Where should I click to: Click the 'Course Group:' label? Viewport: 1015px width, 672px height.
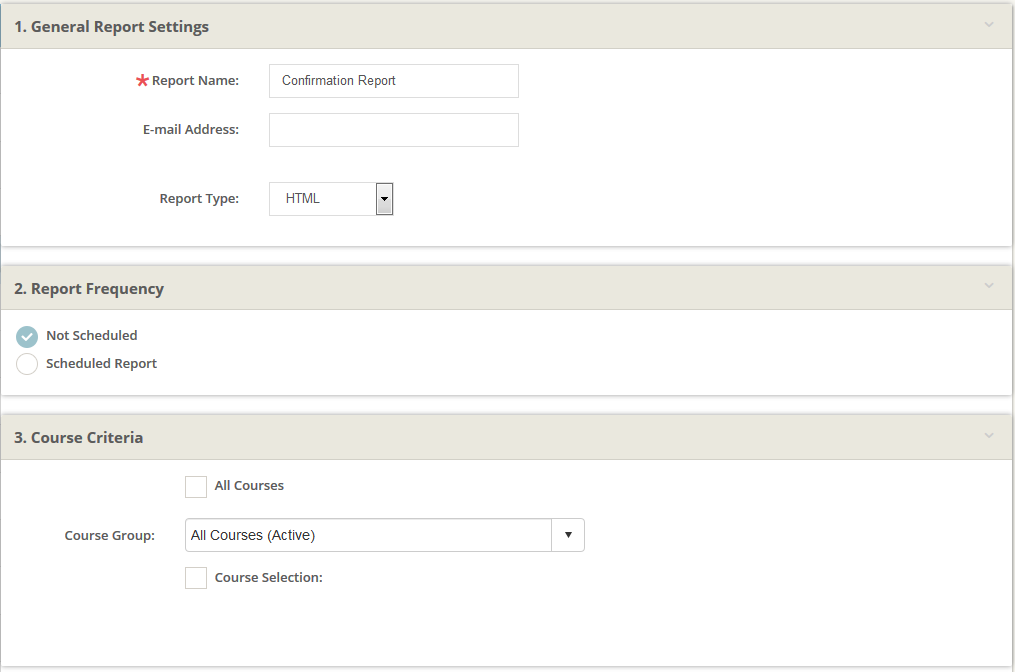110,536
